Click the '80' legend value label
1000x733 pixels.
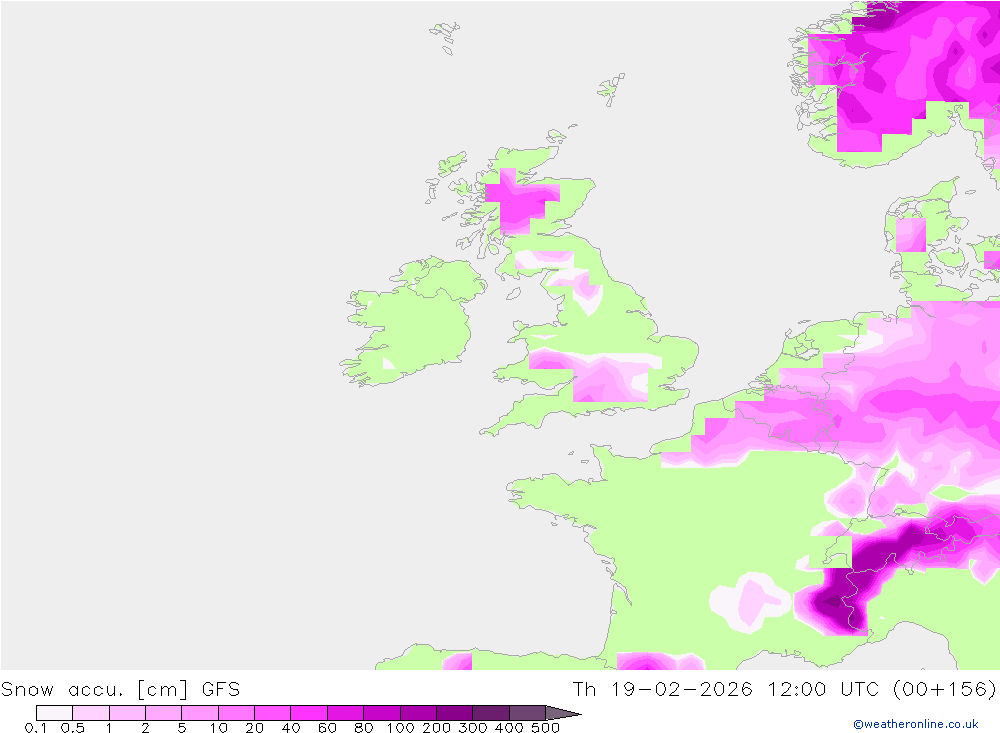click(364, 728)
